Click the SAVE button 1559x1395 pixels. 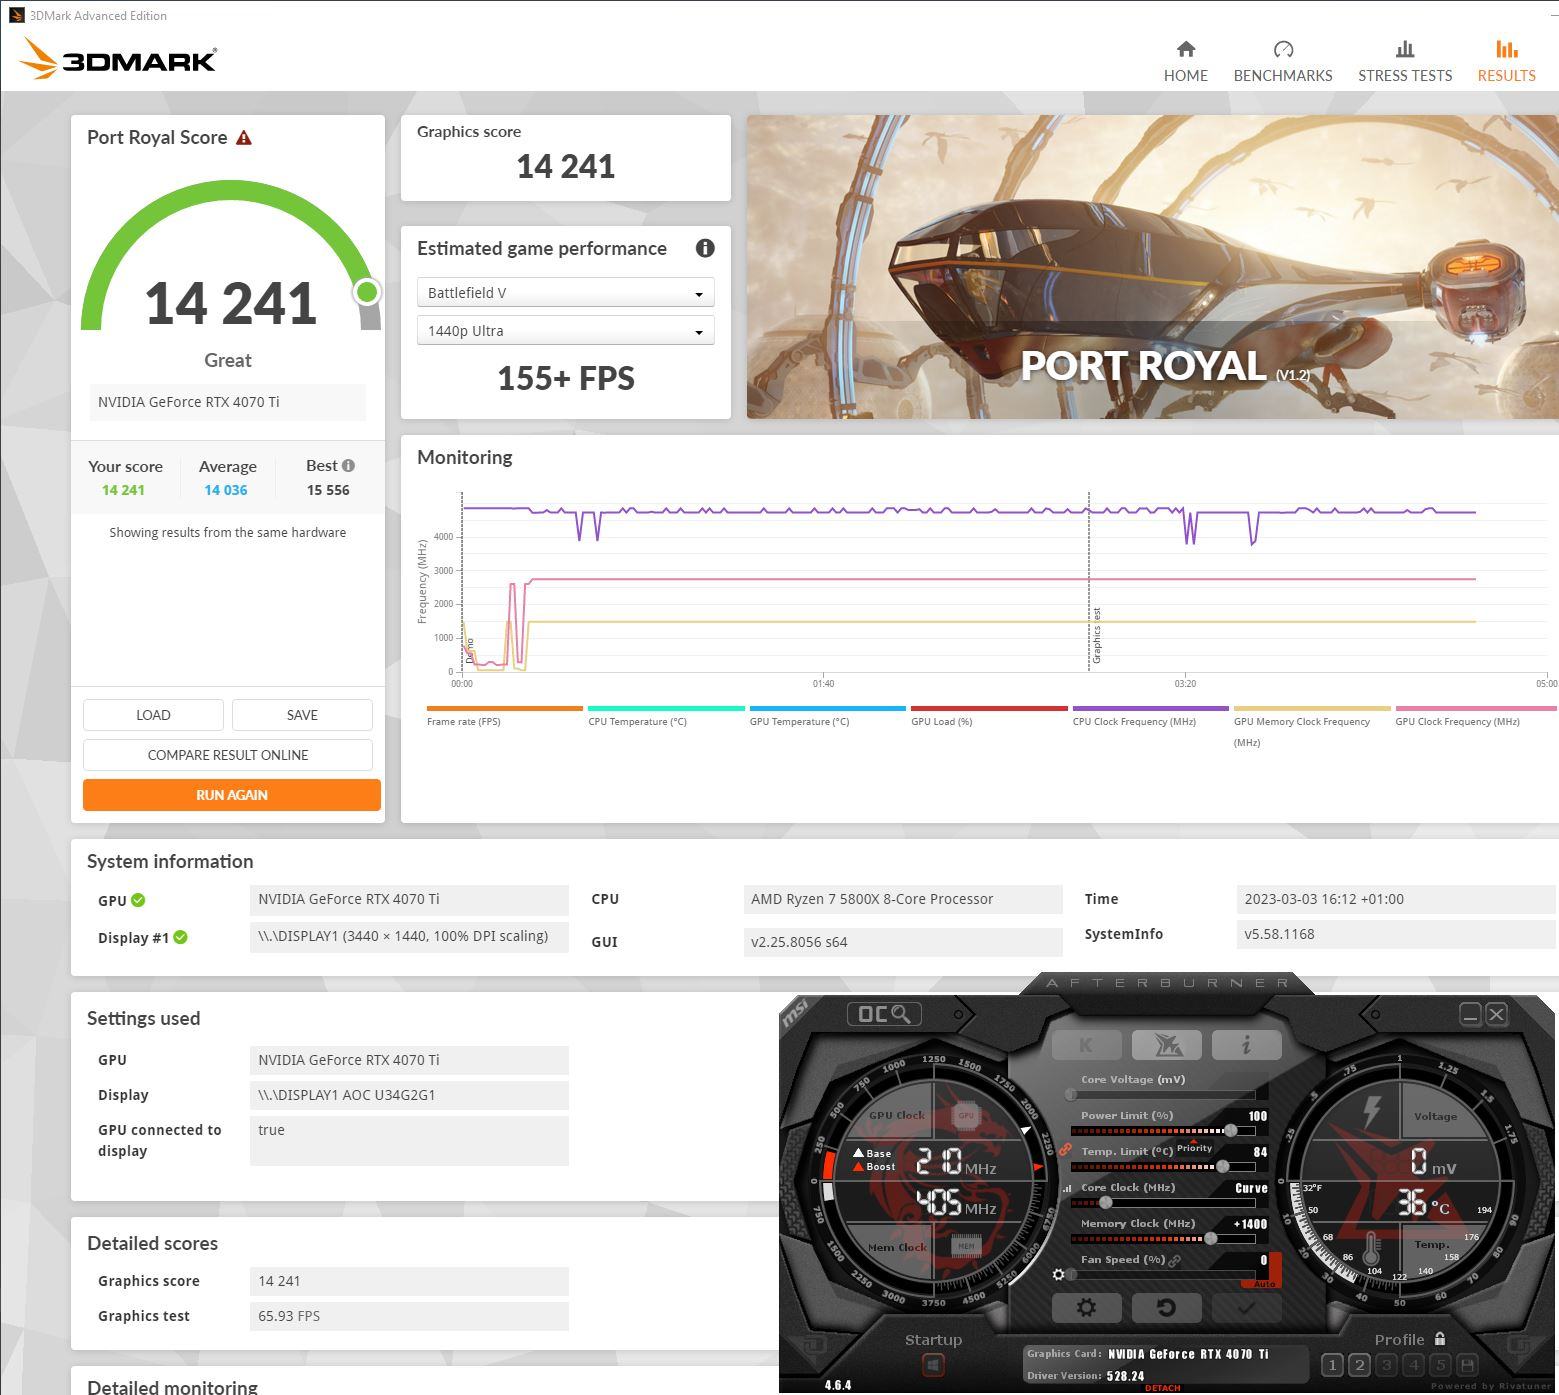pos(302,714)
